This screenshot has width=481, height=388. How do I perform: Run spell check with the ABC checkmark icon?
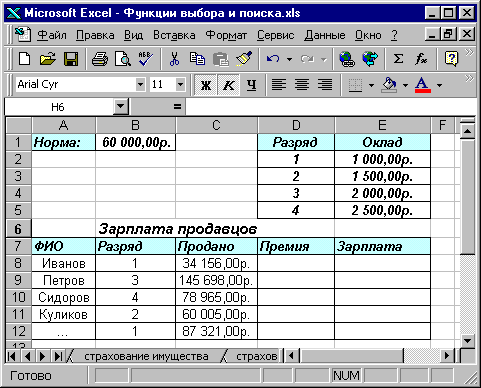tap(146, 59)
